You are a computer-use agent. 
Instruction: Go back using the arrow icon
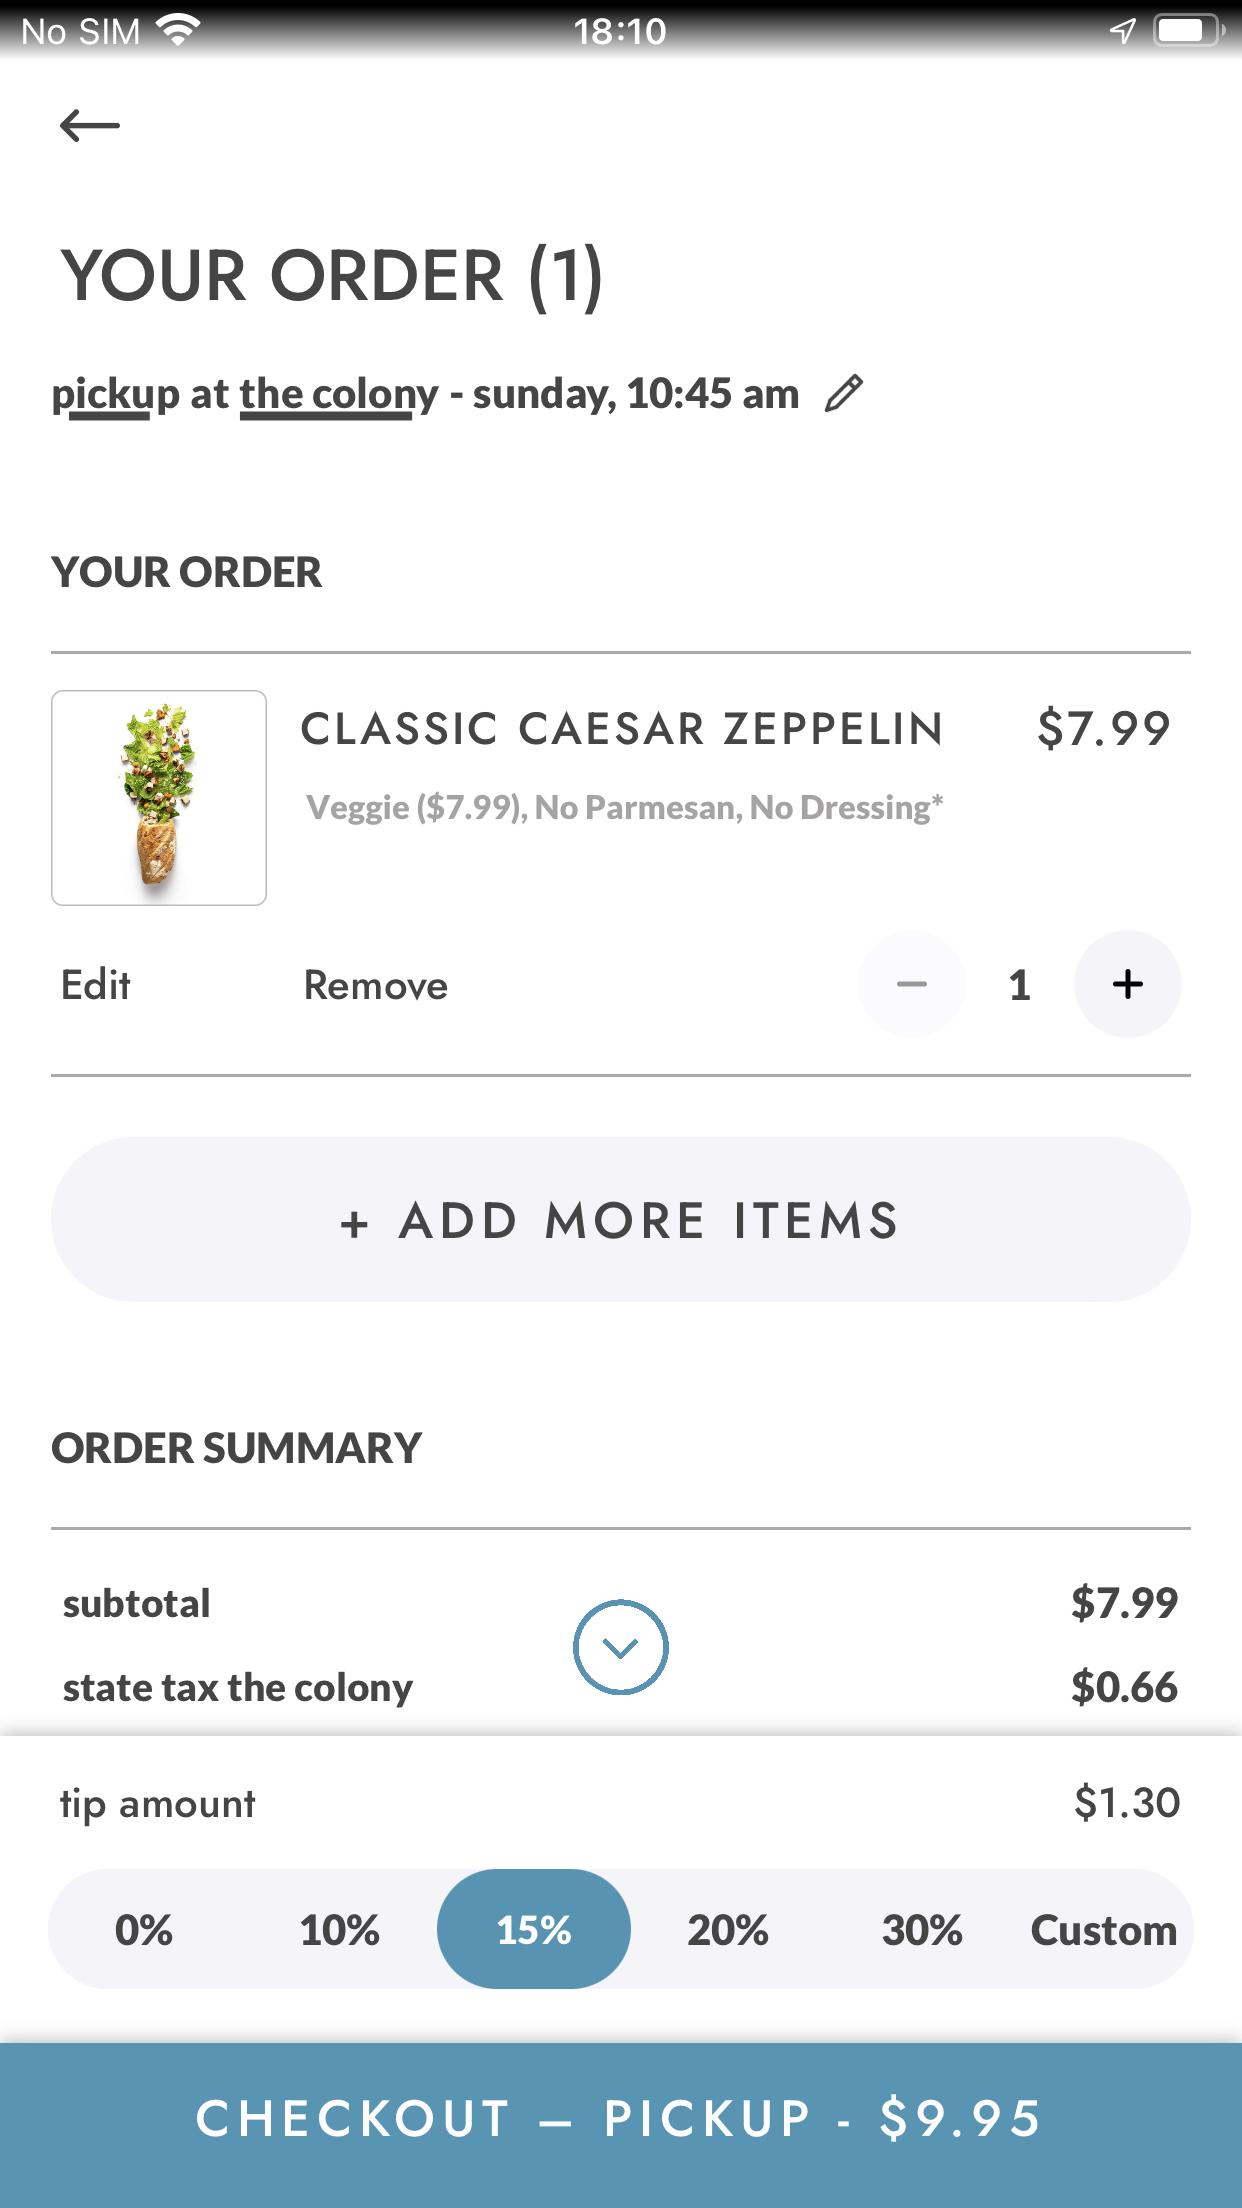[x=90, y=126]
